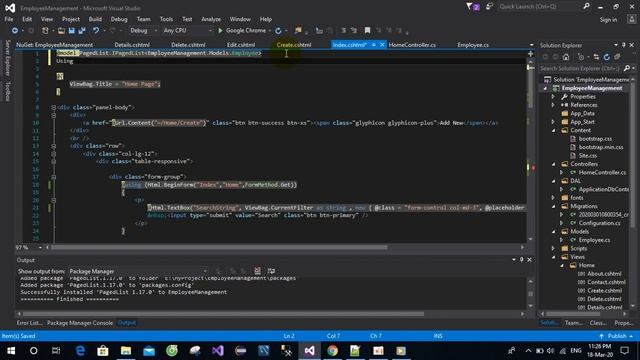Collapse the Models folder
Screen dimensions: 640x360
pyautogui.click(x=553, y=231)
